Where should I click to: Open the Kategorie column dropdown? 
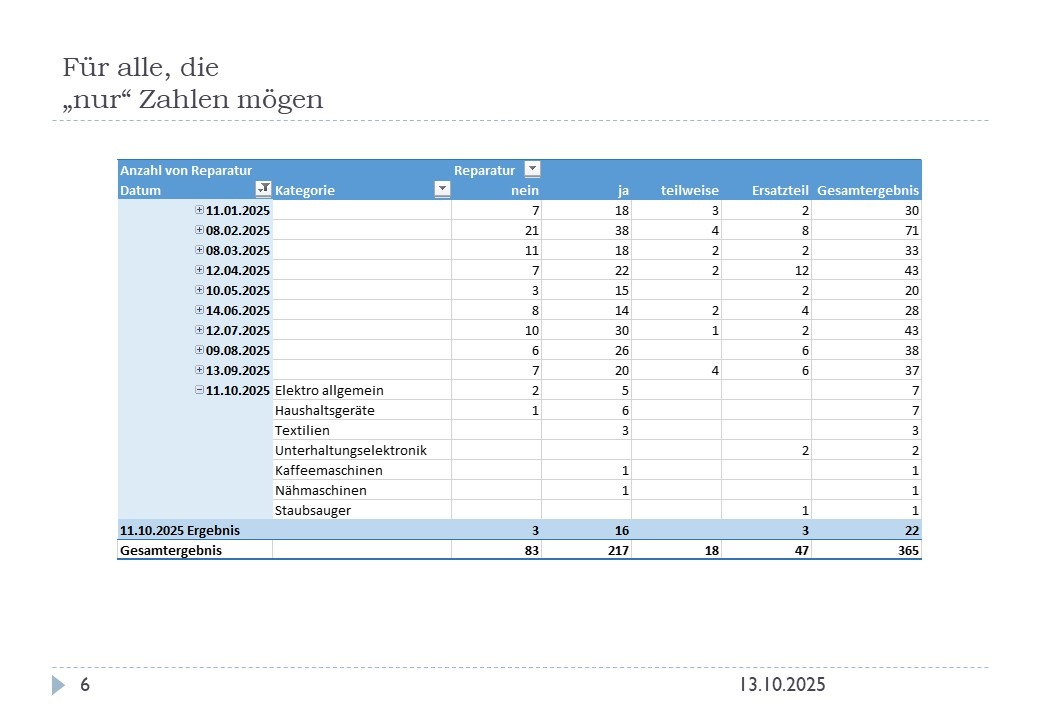point(442,189)
